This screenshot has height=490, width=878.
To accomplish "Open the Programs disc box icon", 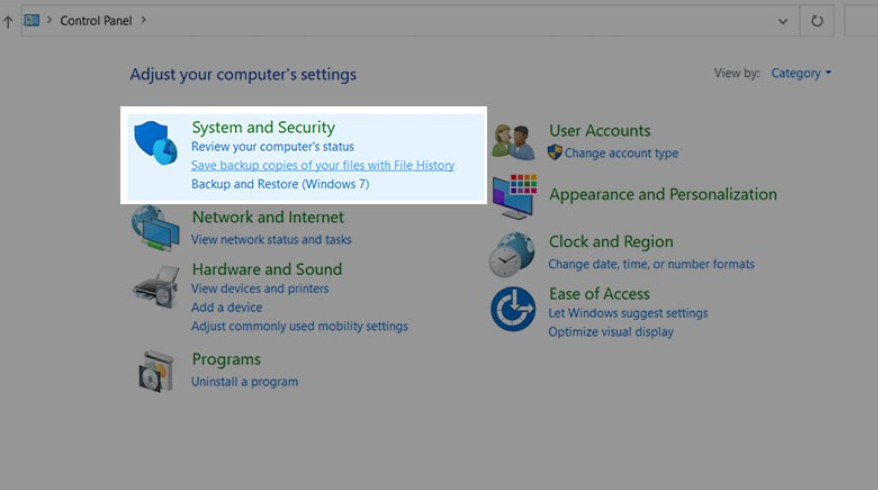I will click(156, 371).
